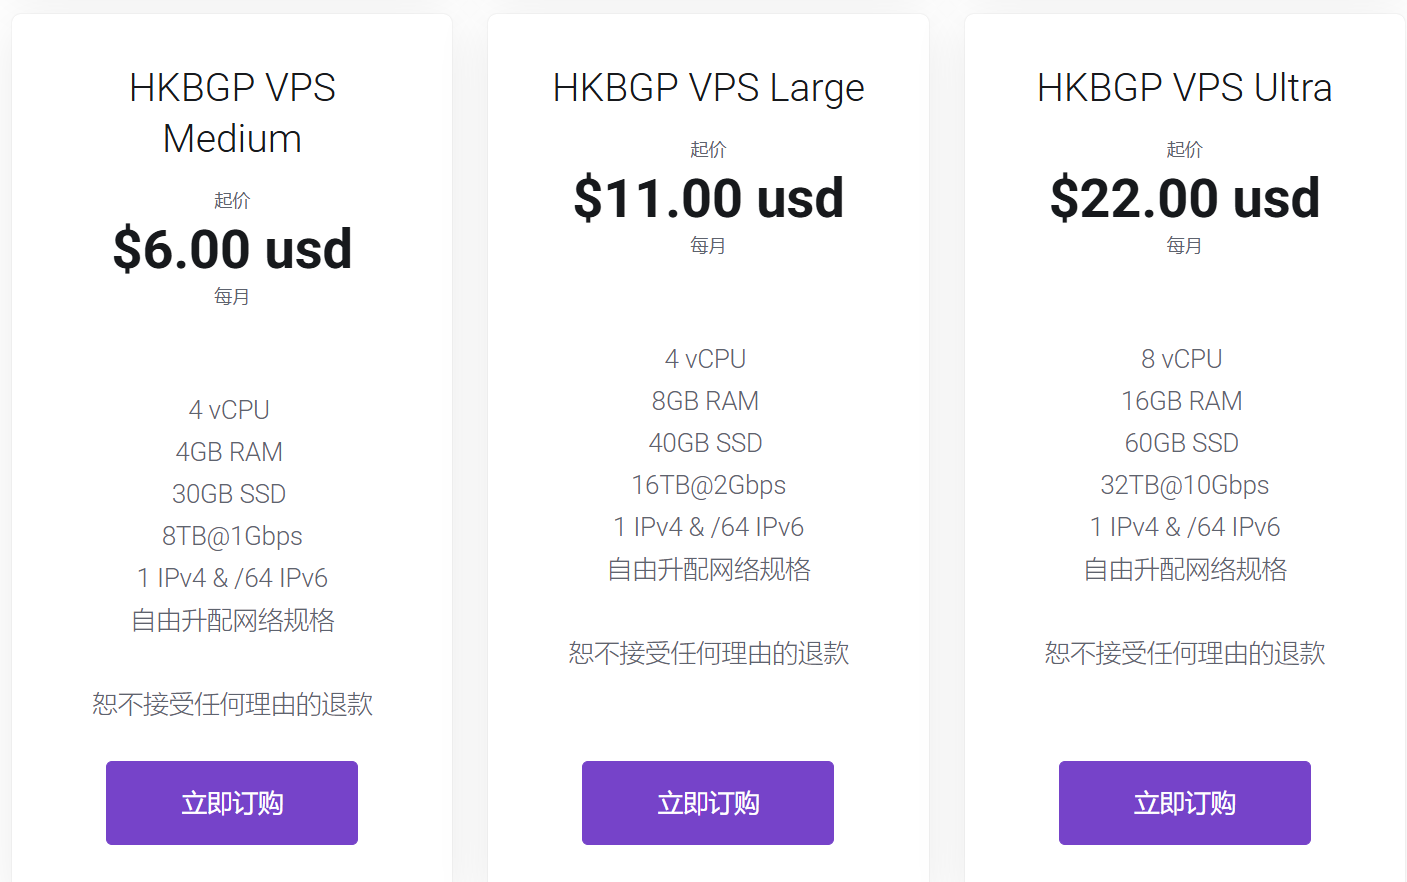Viewport: 1407px width, 882px height.
Task: Order the HKBGP VPS Large plan
Action: [708, 803]
